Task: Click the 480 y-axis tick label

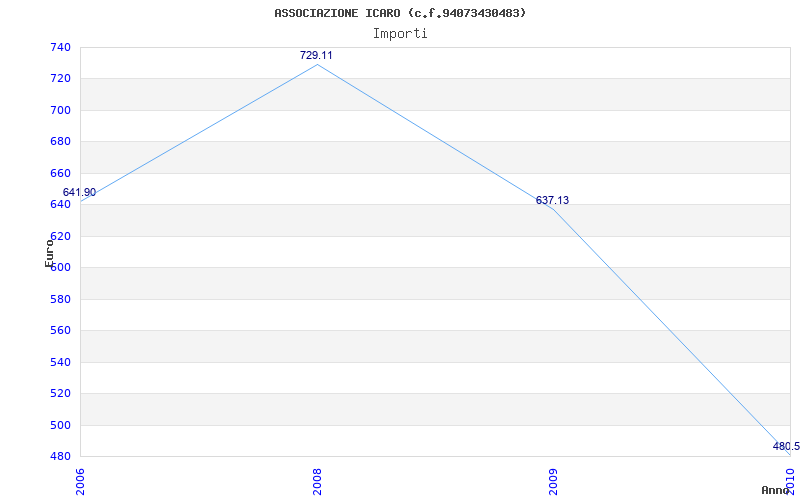Action: coord(61,457)
